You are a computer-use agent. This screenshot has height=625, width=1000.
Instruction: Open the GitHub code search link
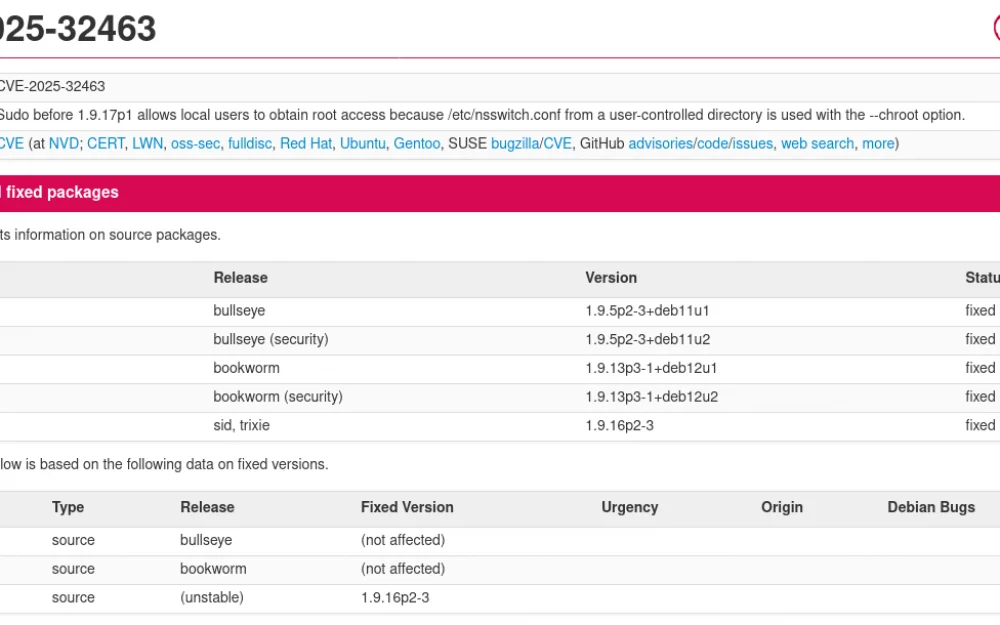tap(711, 143)
